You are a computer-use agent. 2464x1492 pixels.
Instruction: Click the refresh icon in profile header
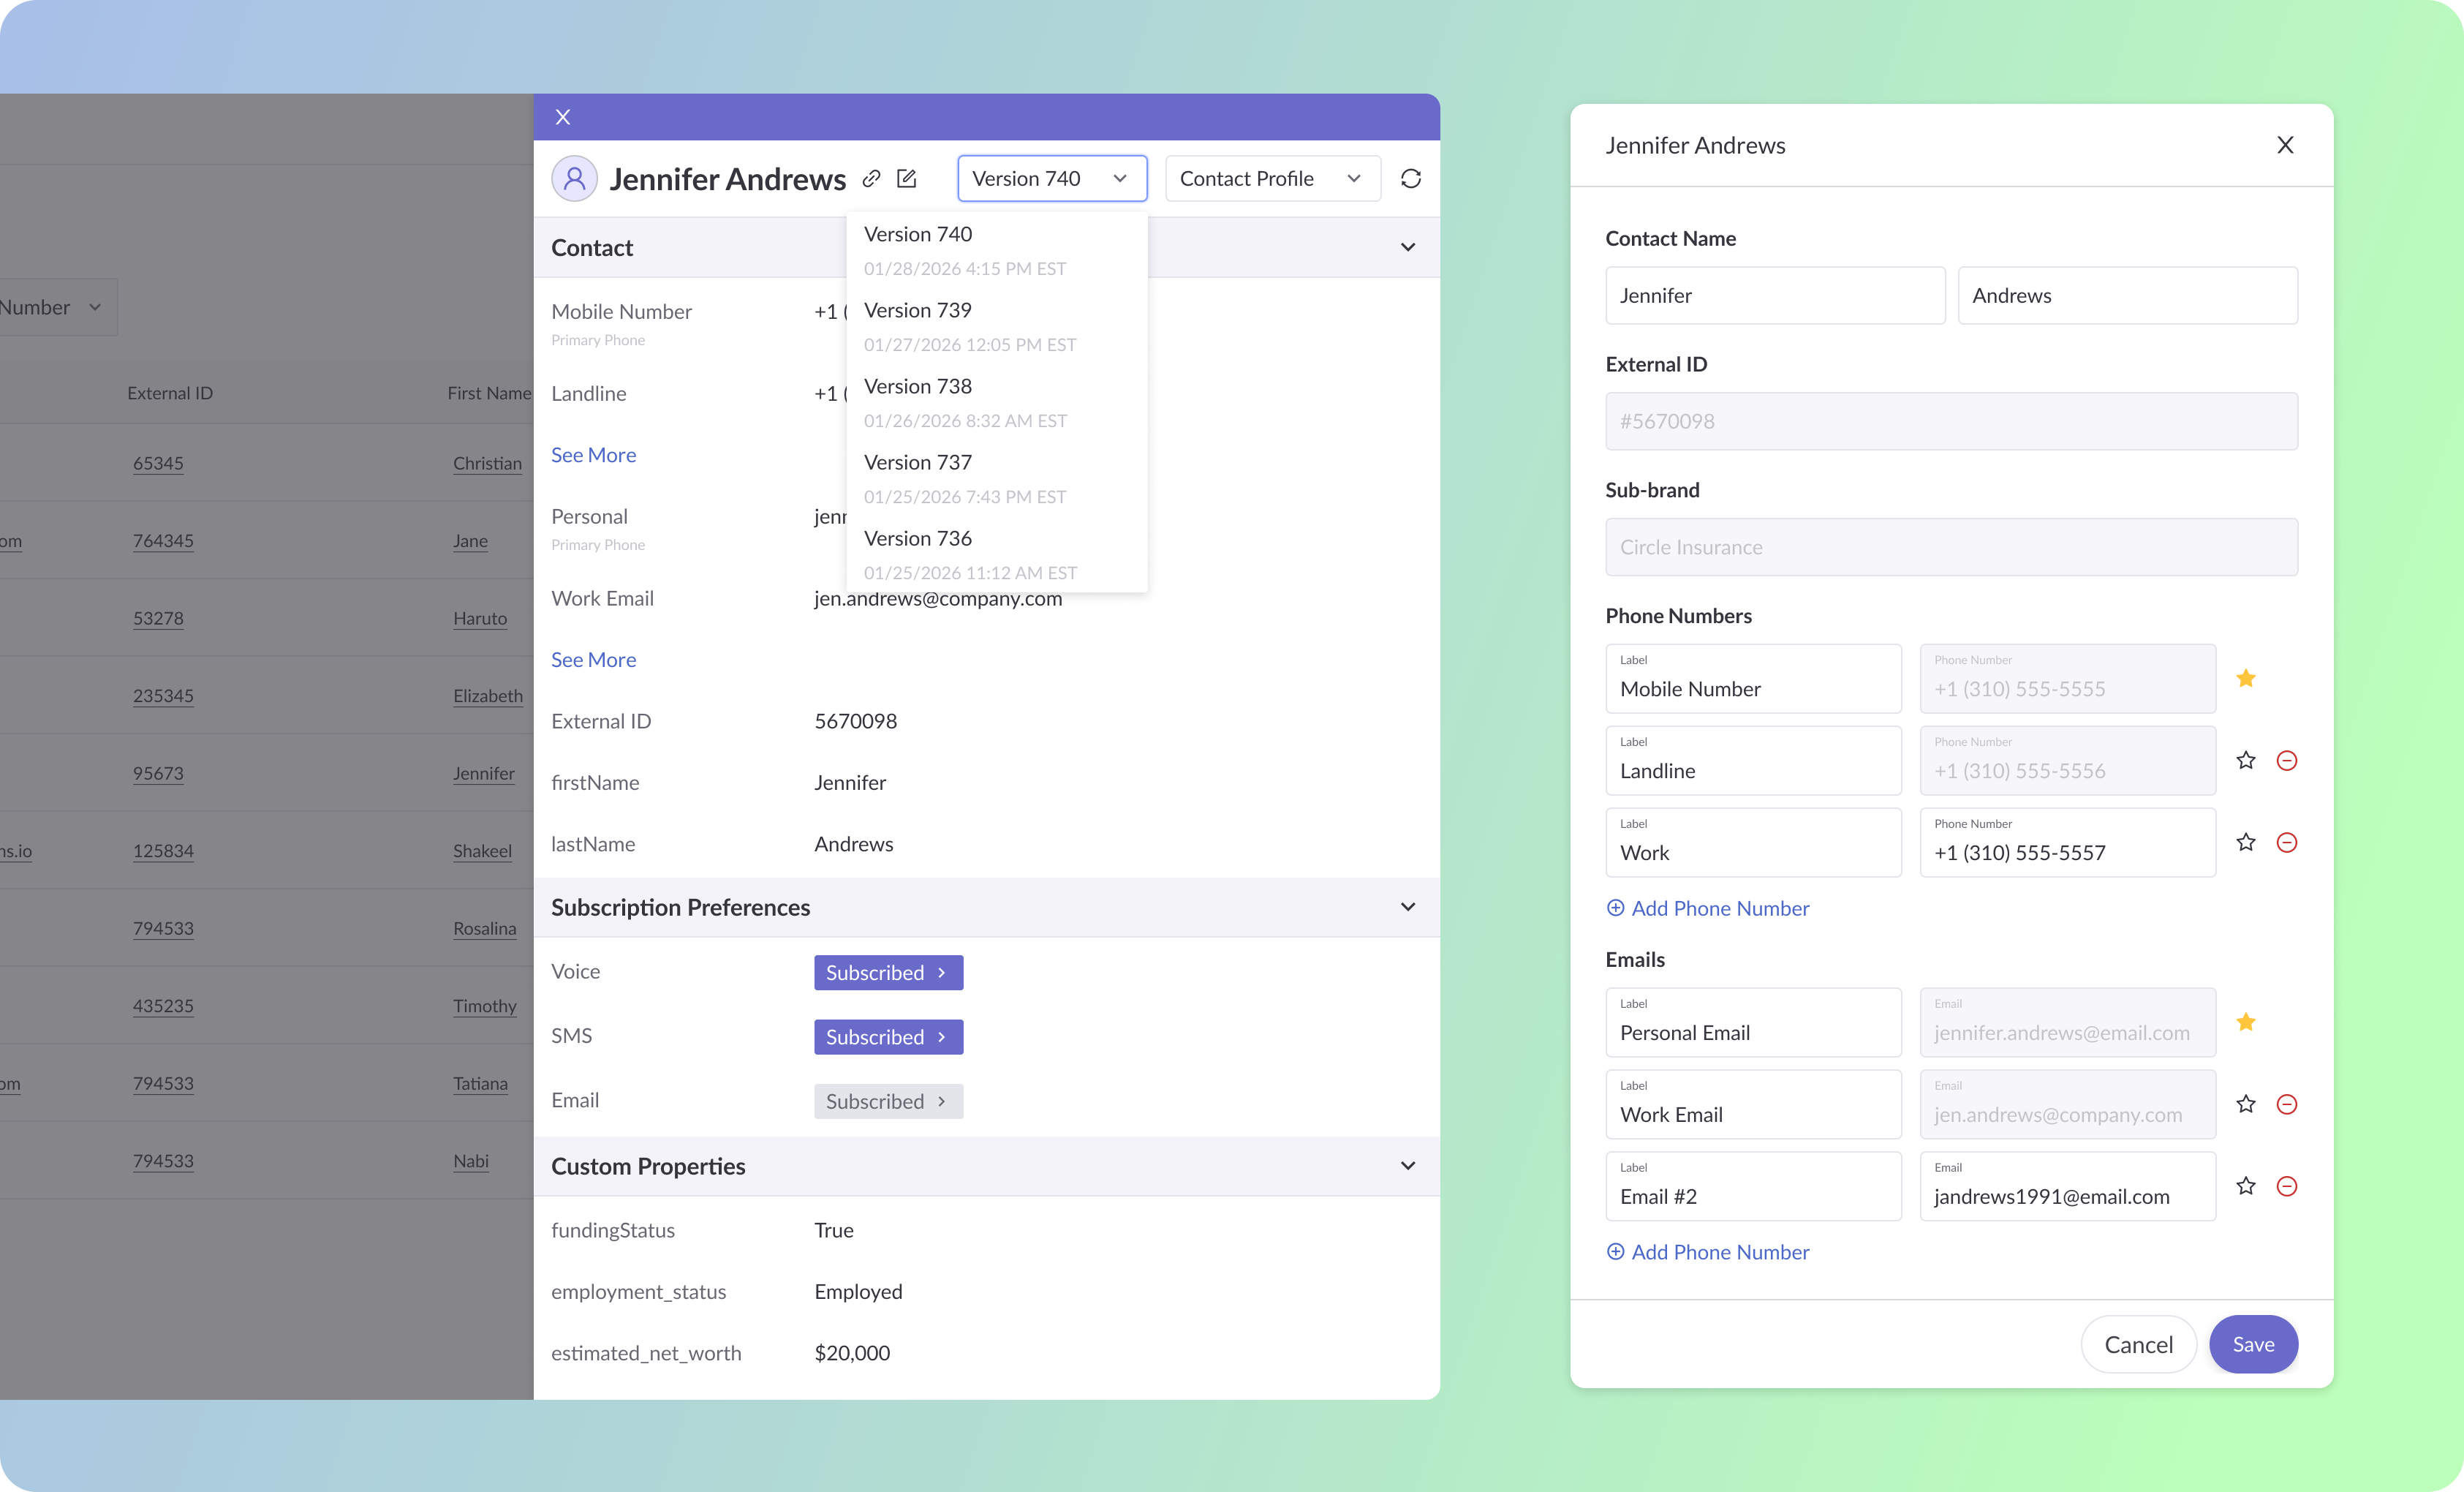tap(1410, 178)
